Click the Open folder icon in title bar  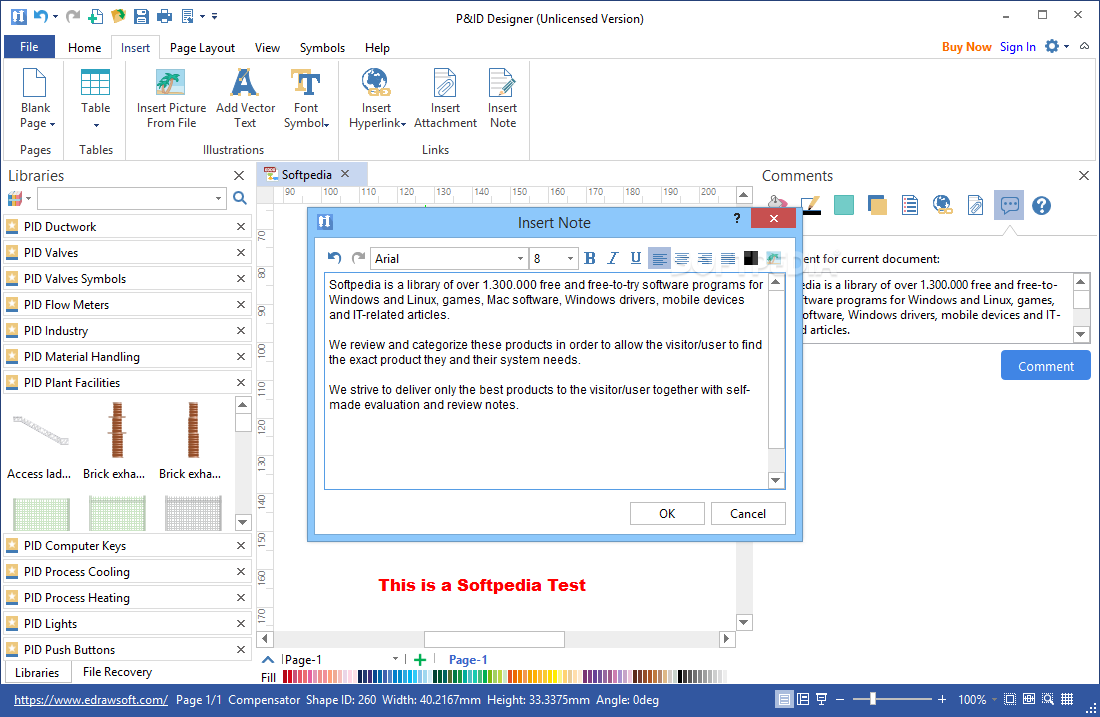(118, 15)
